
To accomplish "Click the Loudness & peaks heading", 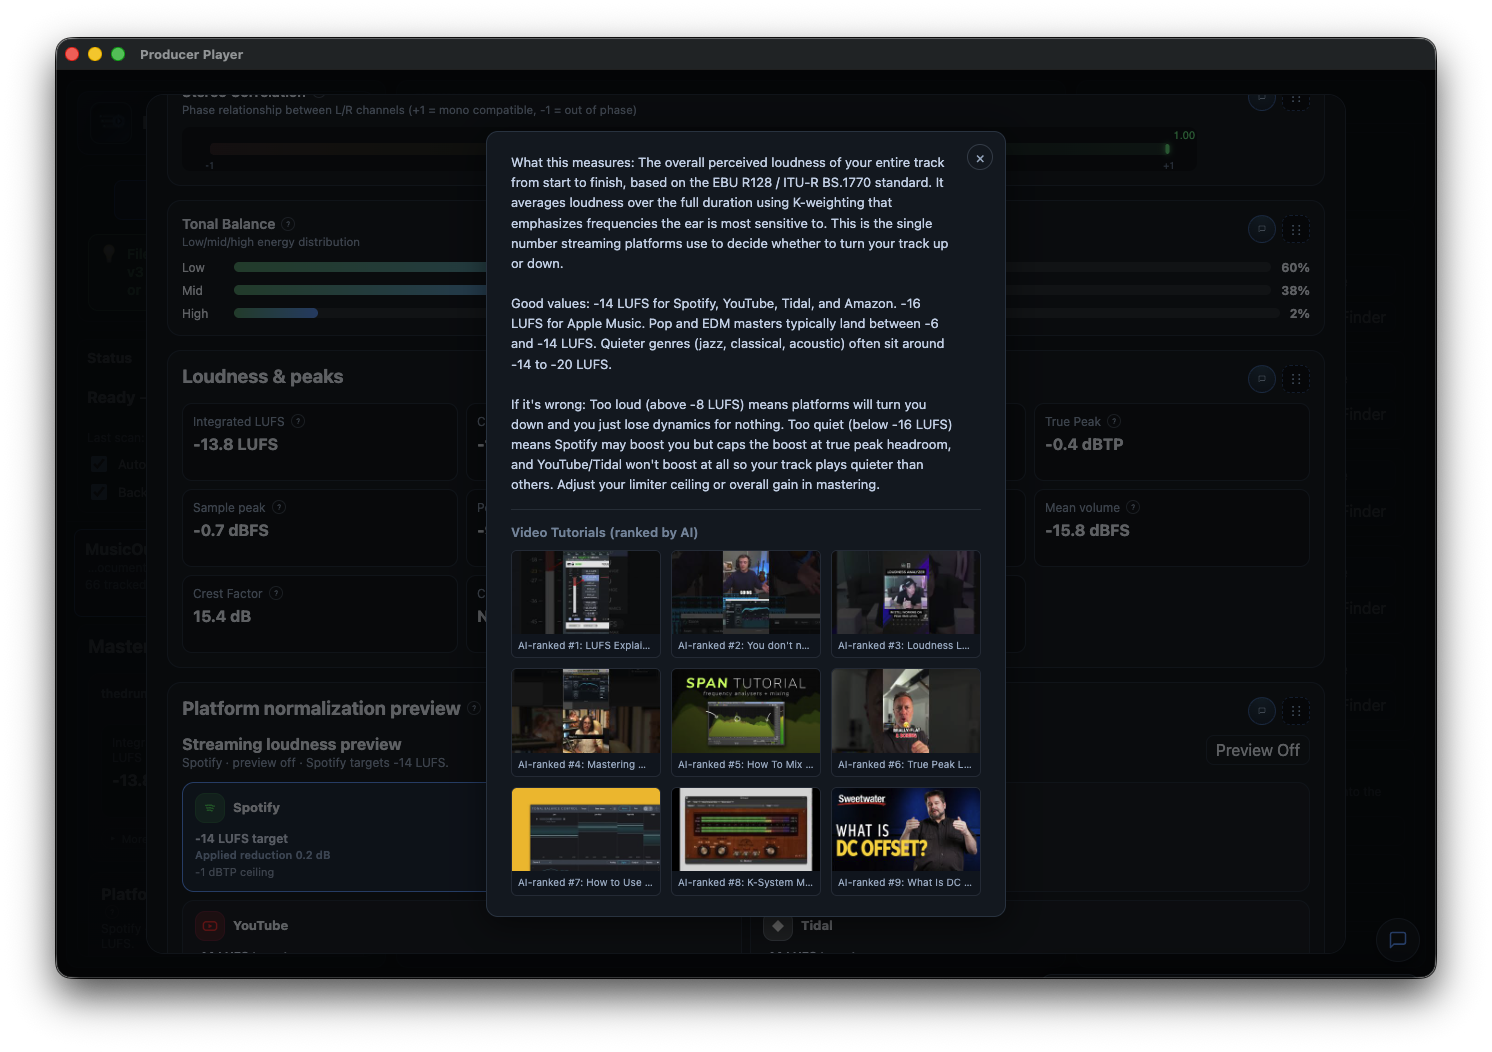I will [x=262, y=376].
